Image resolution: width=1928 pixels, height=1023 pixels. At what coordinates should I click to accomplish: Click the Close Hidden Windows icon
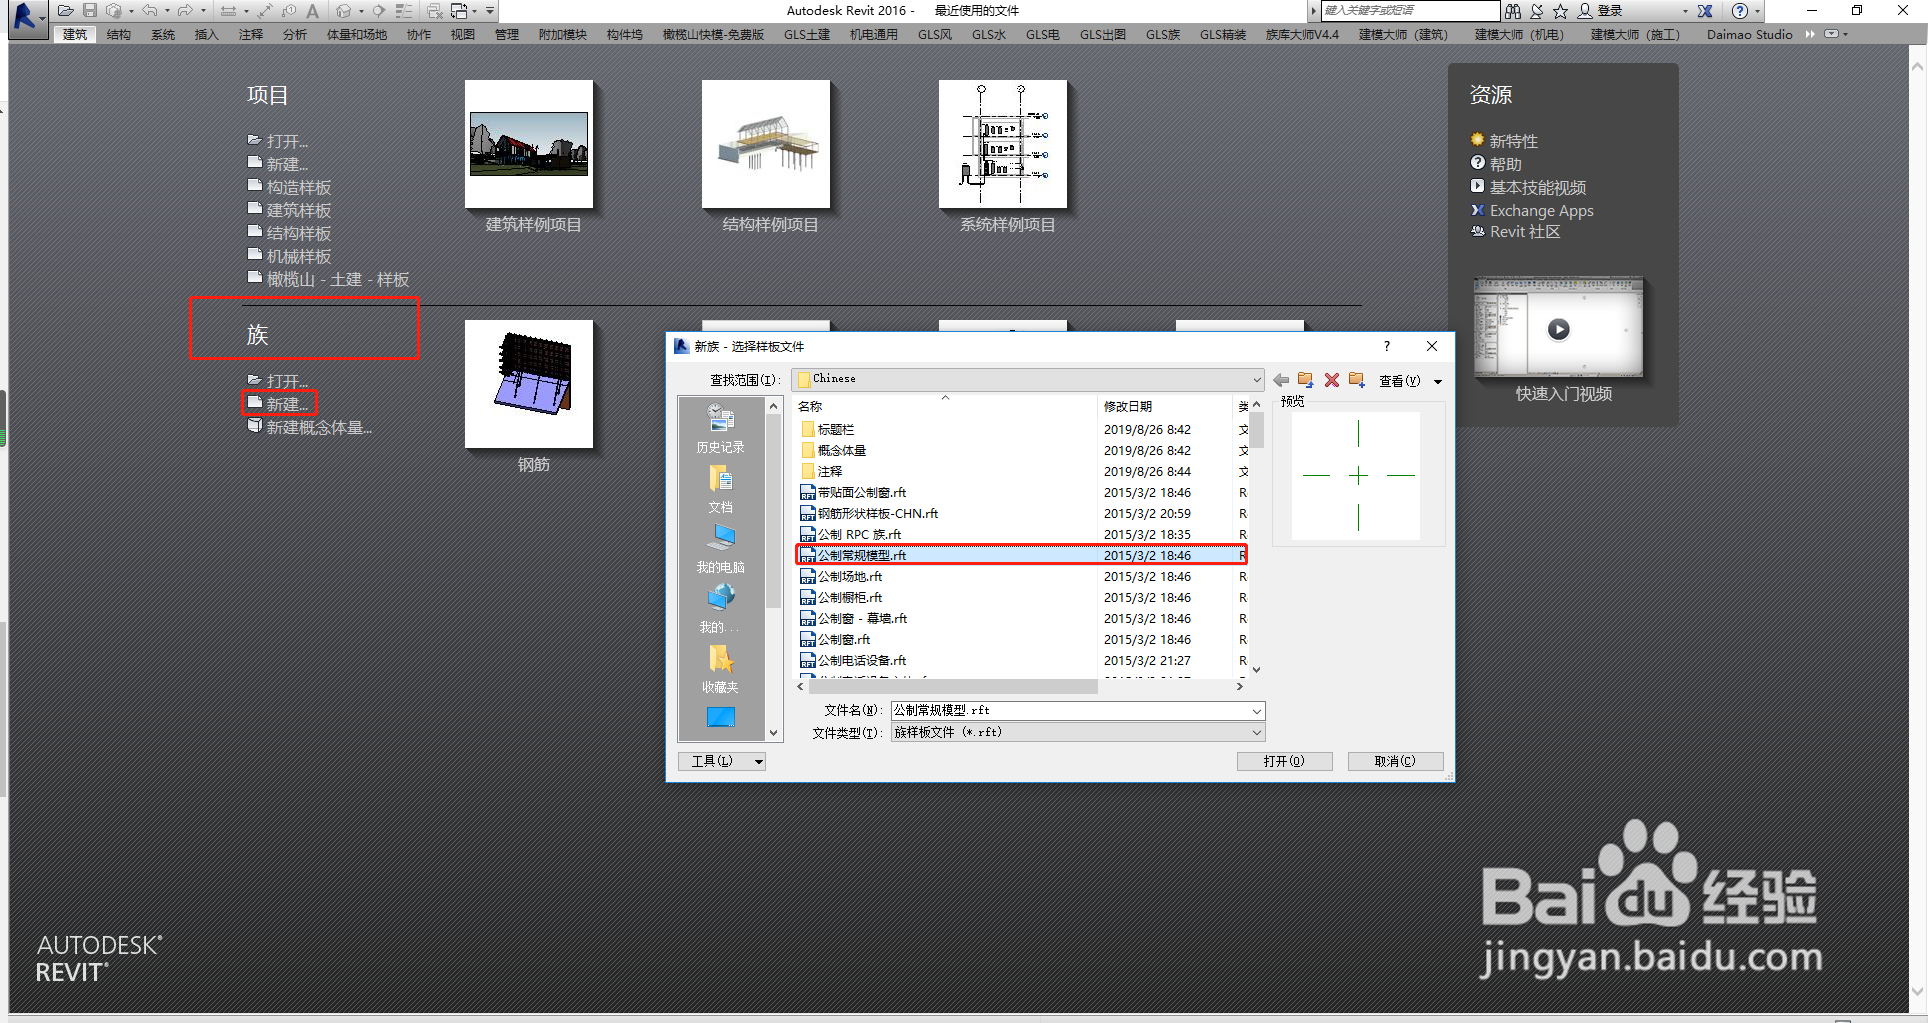(435, 11)
